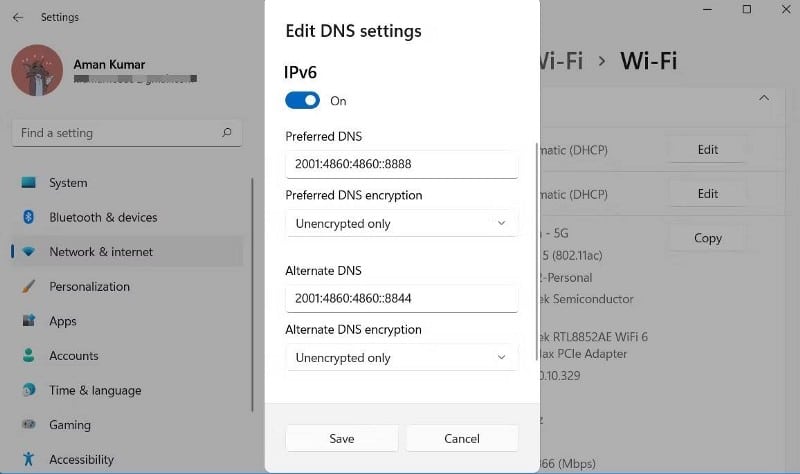This screenshot has height=474, width=800.
Task: Click the Time & language globe icon
Action: pos(29,390)
